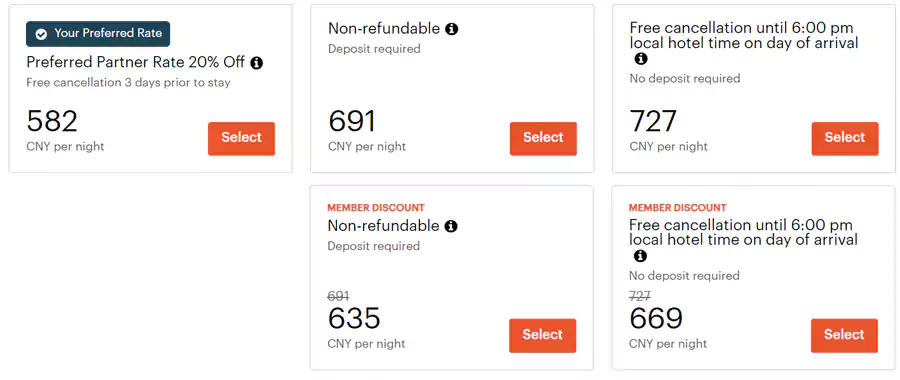The image size is (900, 380).
Task: Click Preferred Partner Rate 20% Off title
Action: tap(136, 62)
